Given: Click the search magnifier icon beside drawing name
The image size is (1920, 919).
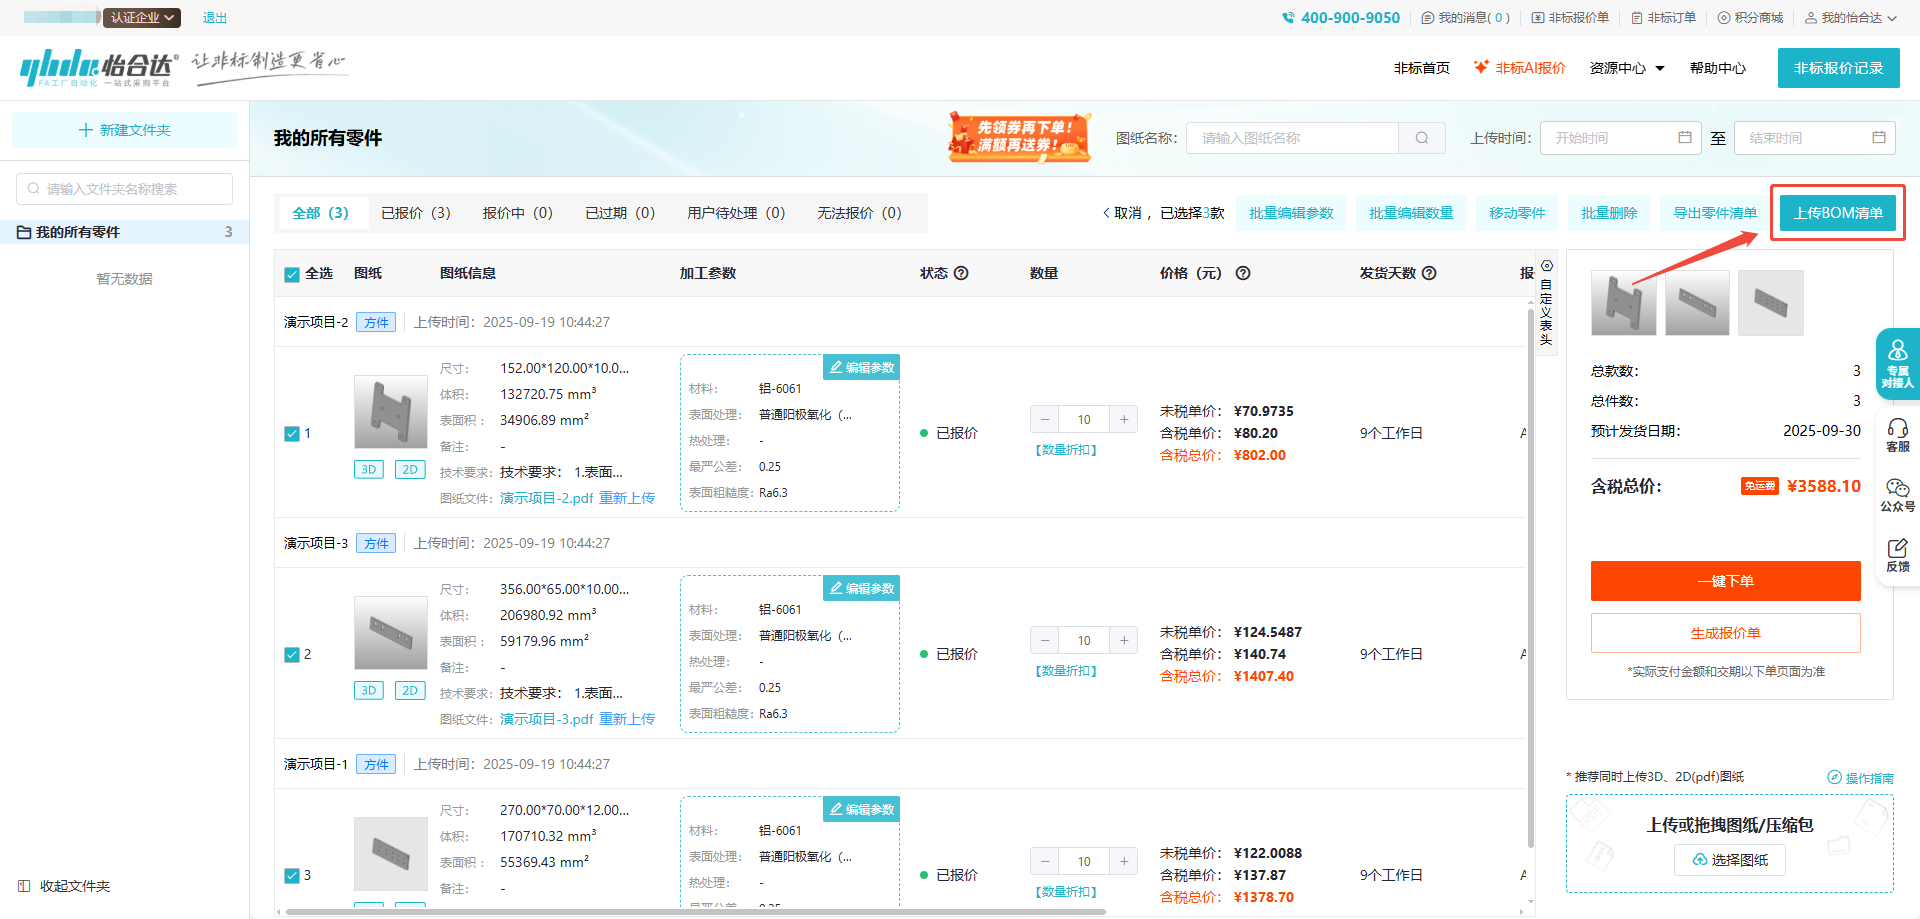Looking at the screenshot, I should (1421, 138).
